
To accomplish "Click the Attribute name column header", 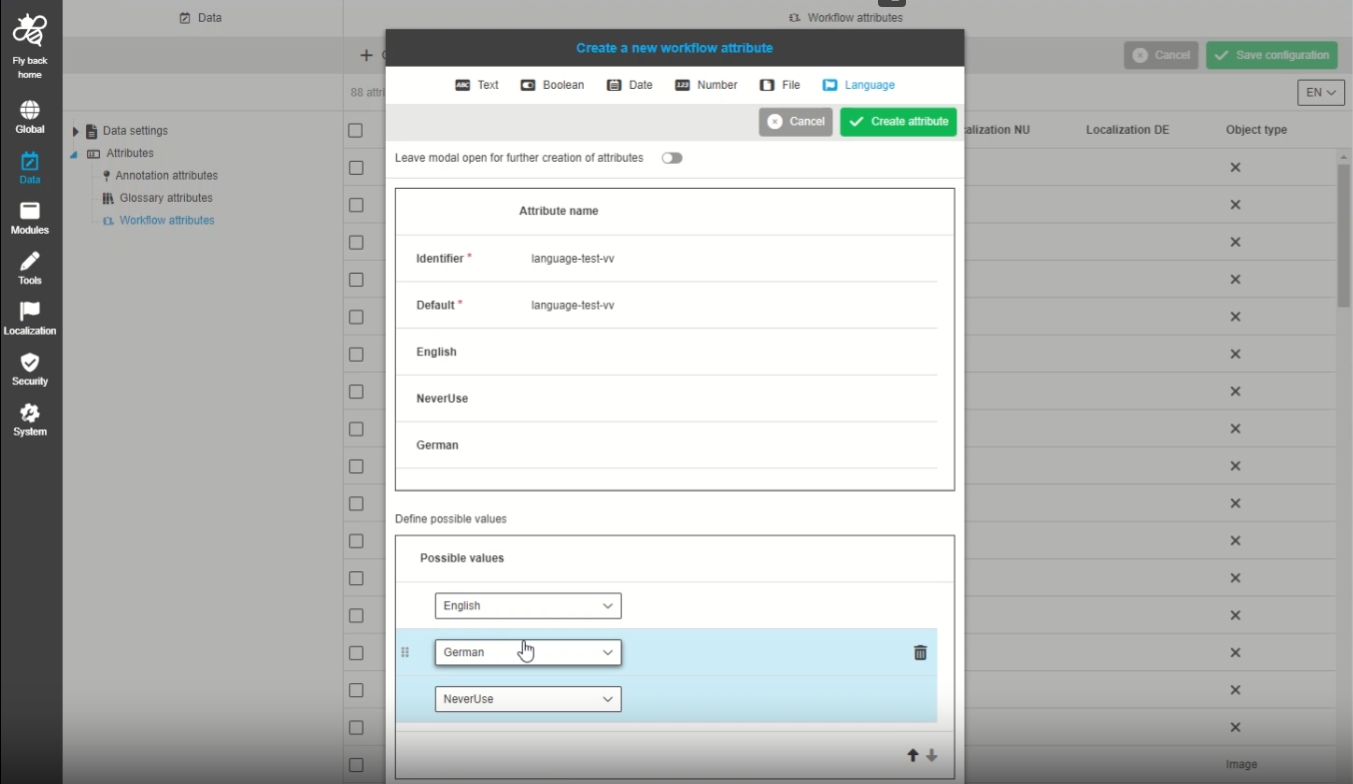I will click(559, 211).
